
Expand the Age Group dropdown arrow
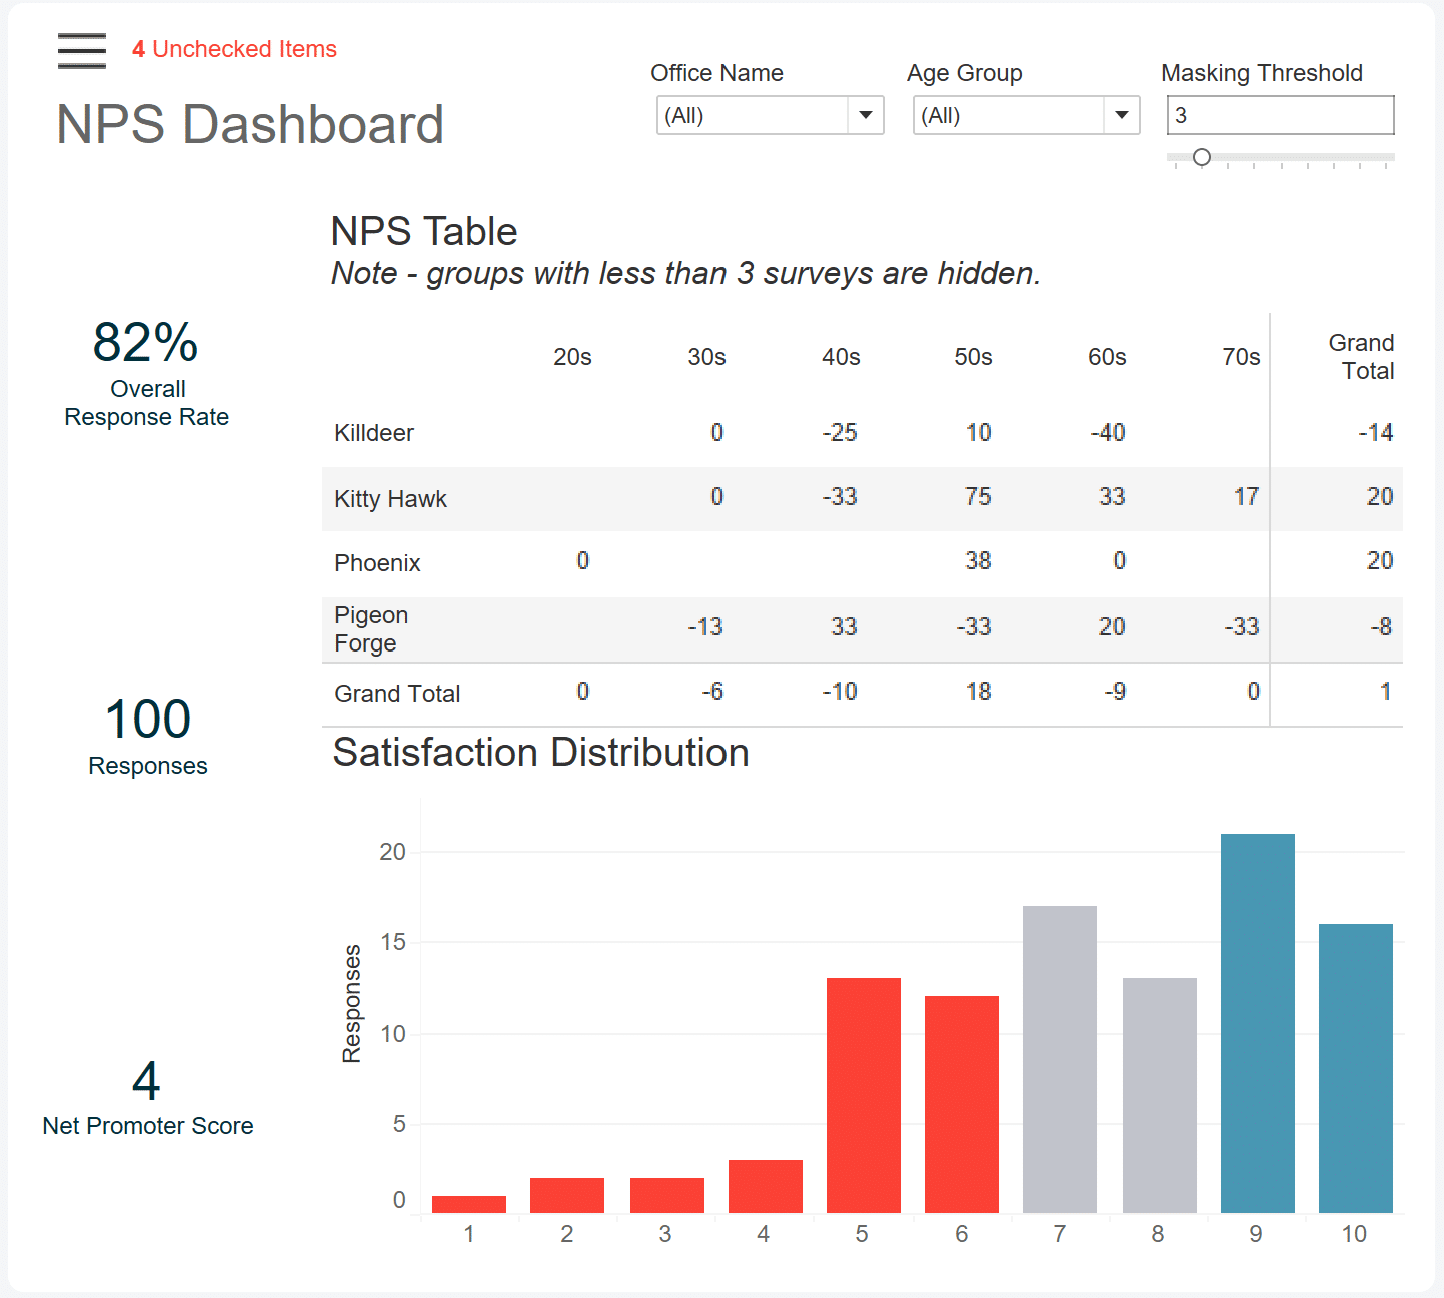pos(1121,115)
